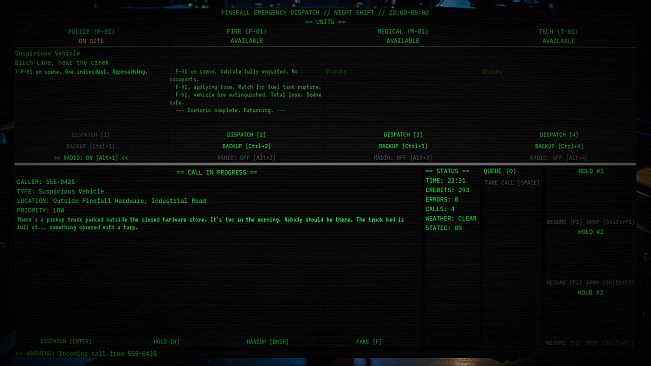651x366 pixels.
Task: Select the FIRE (F-01) unit header
Action: point(247,32)
